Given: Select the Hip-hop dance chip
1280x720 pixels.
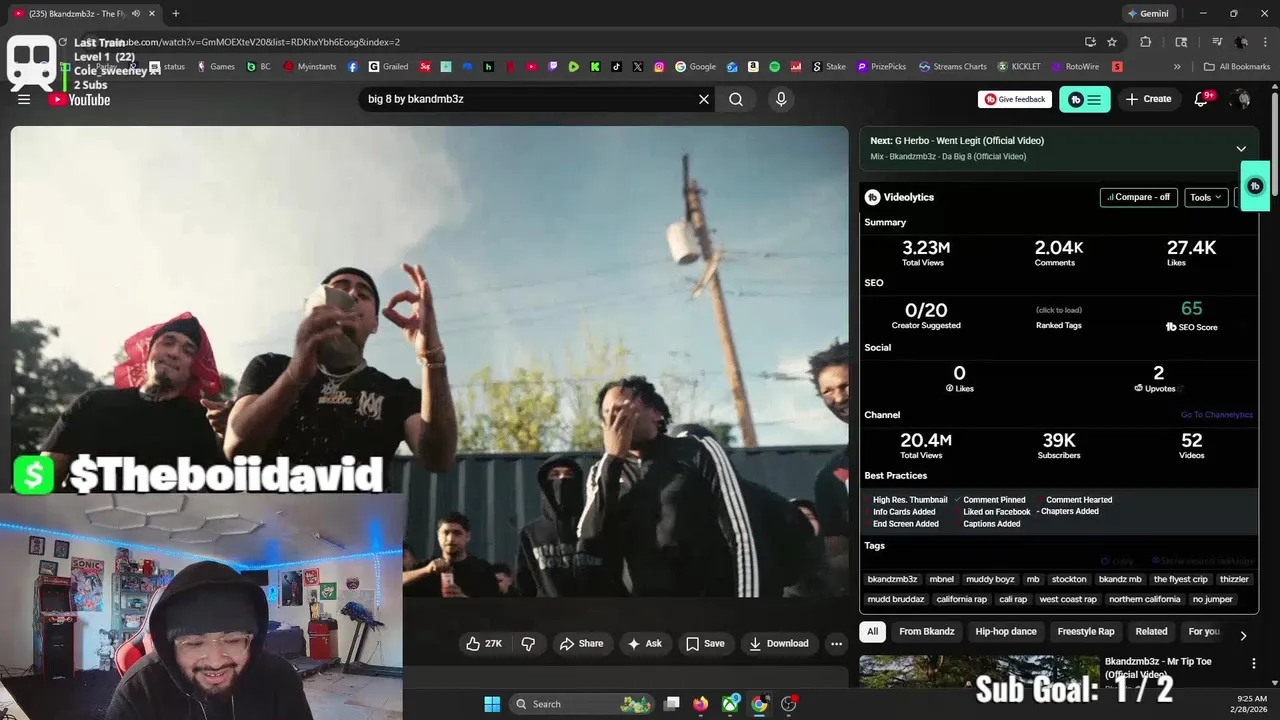Looking at the screenshot, I should (1006, 631).
